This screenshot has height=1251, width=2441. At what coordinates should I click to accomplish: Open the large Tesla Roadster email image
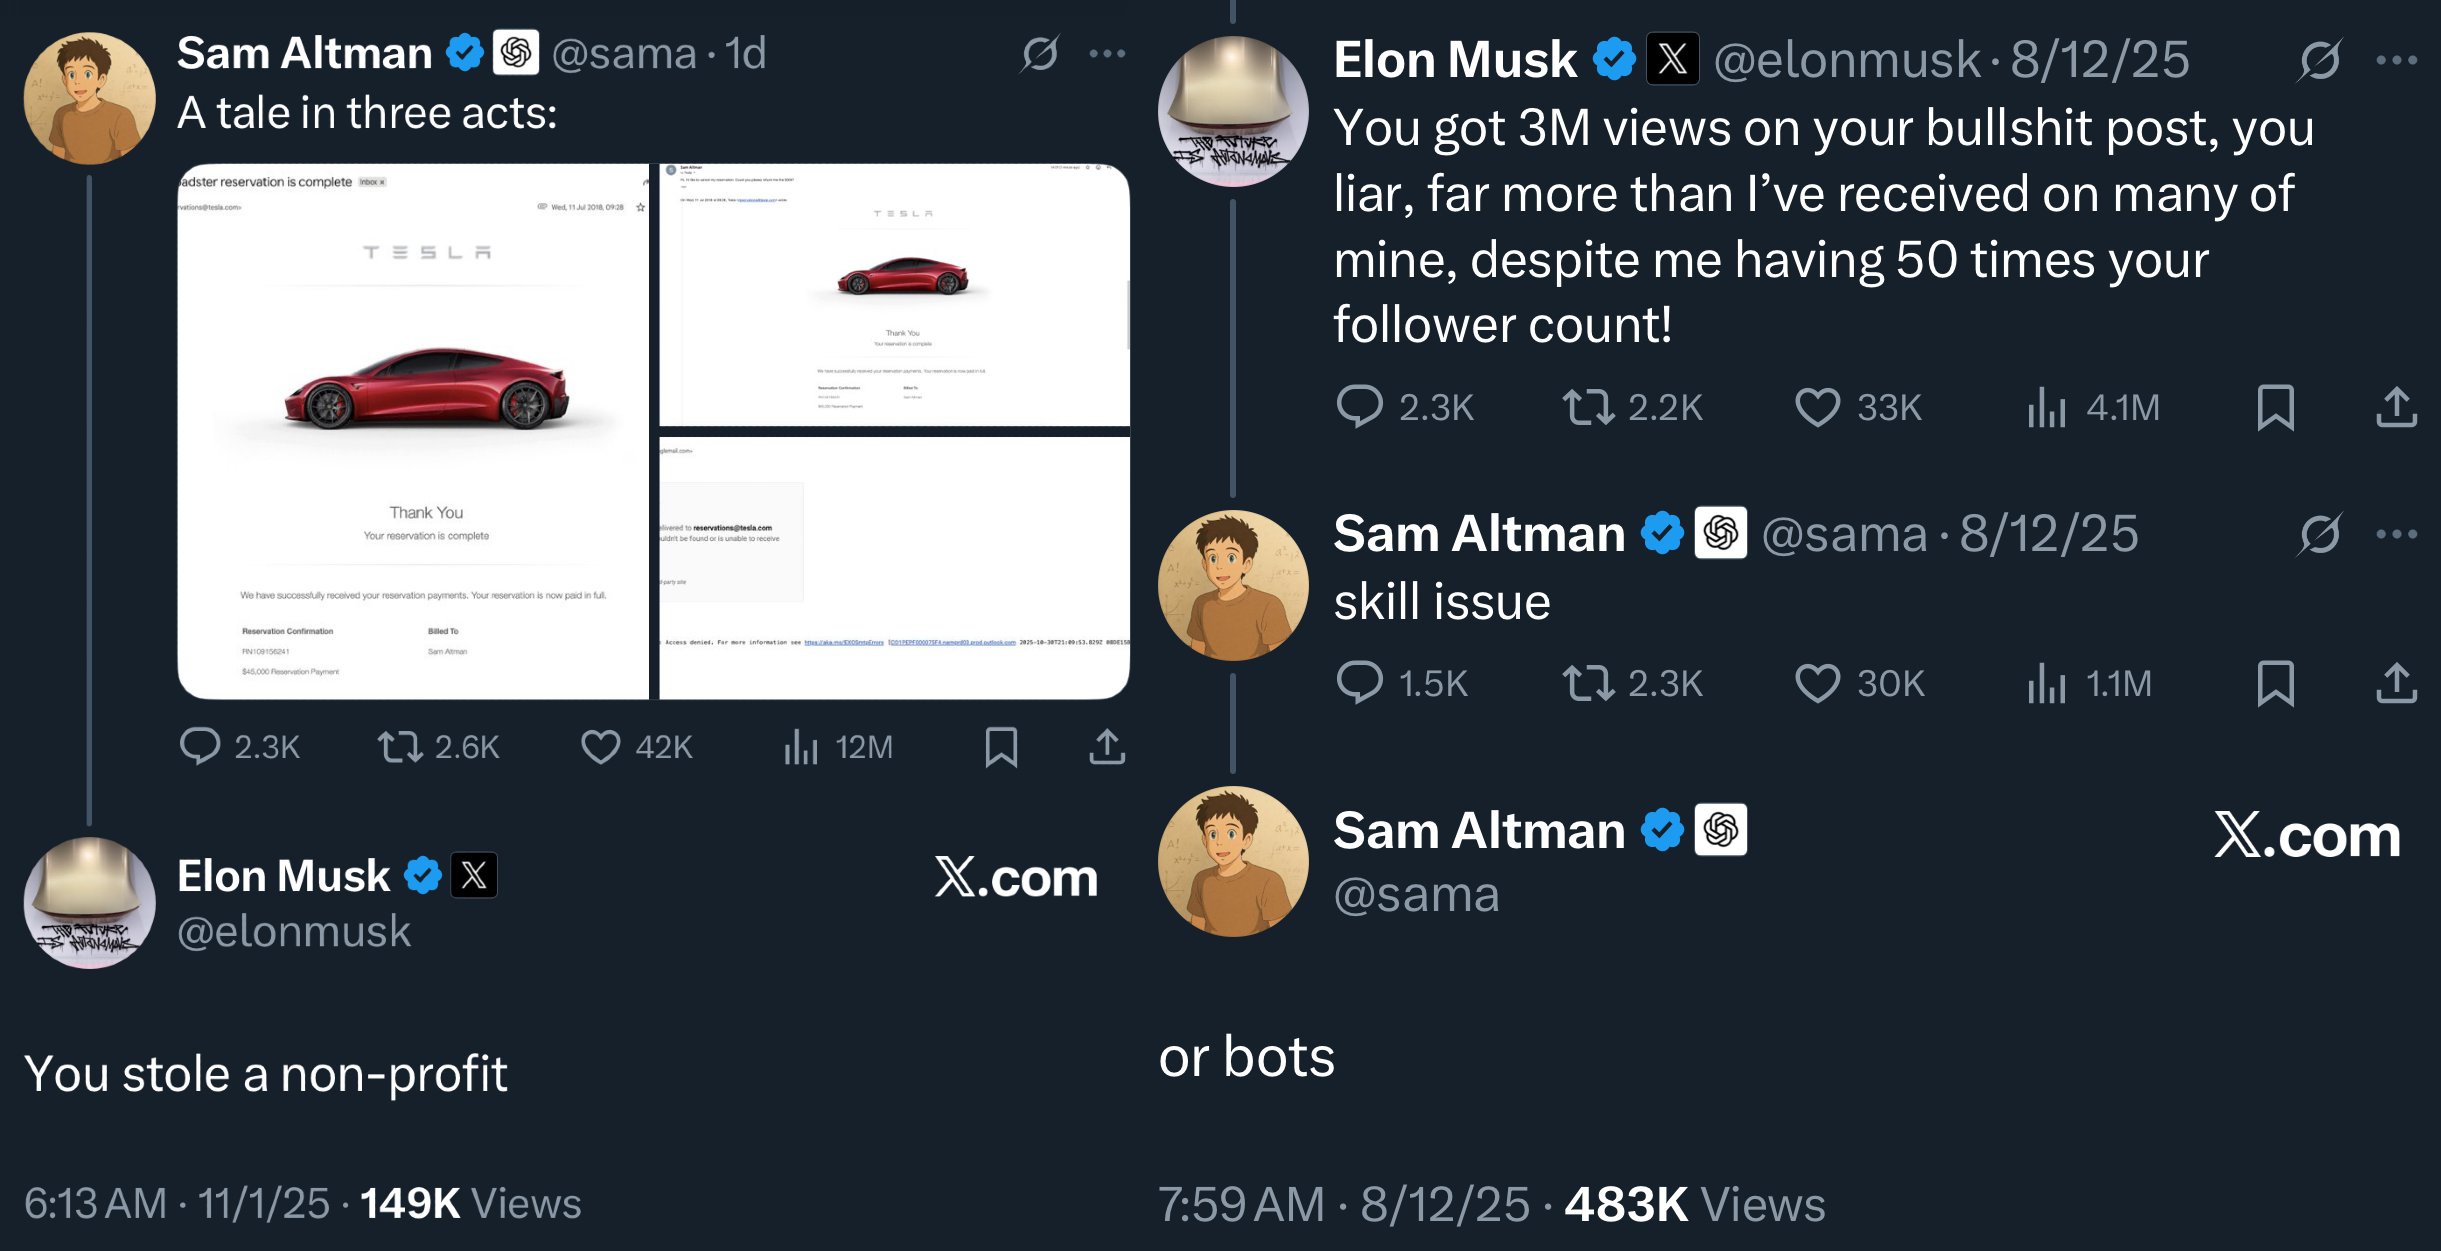click(414, 431)
